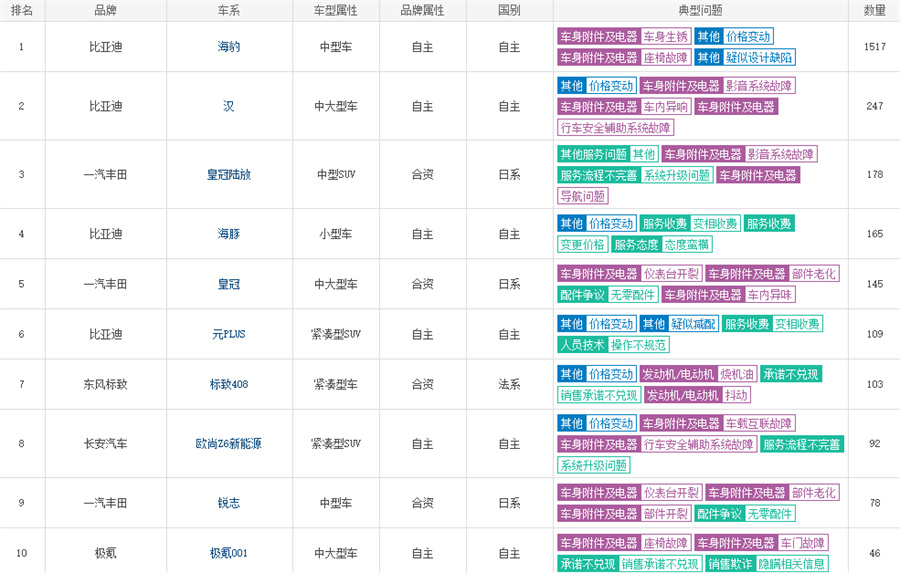
Task: Select the 排名 column header
Action: pos(22,10)
